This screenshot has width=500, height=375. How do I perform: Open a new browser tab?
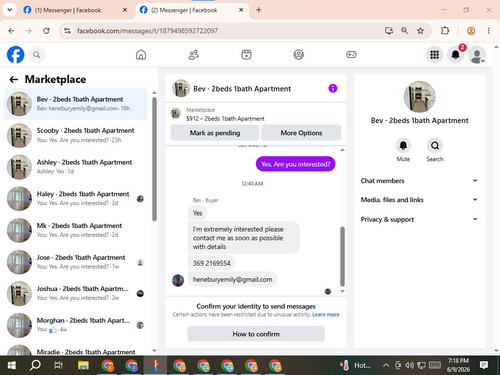259,10
